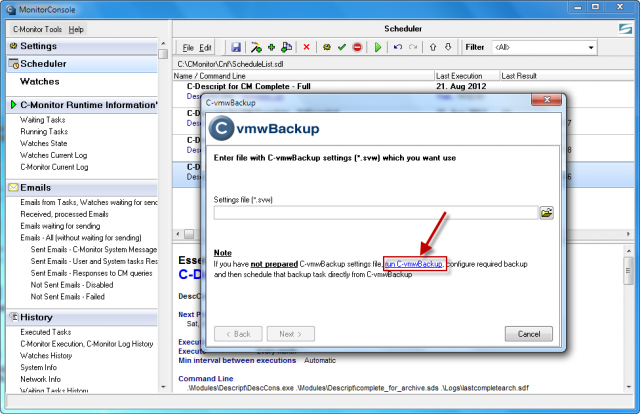Open Watches History
This screenshot has height=414, width=640.
(x=46, y=356)
